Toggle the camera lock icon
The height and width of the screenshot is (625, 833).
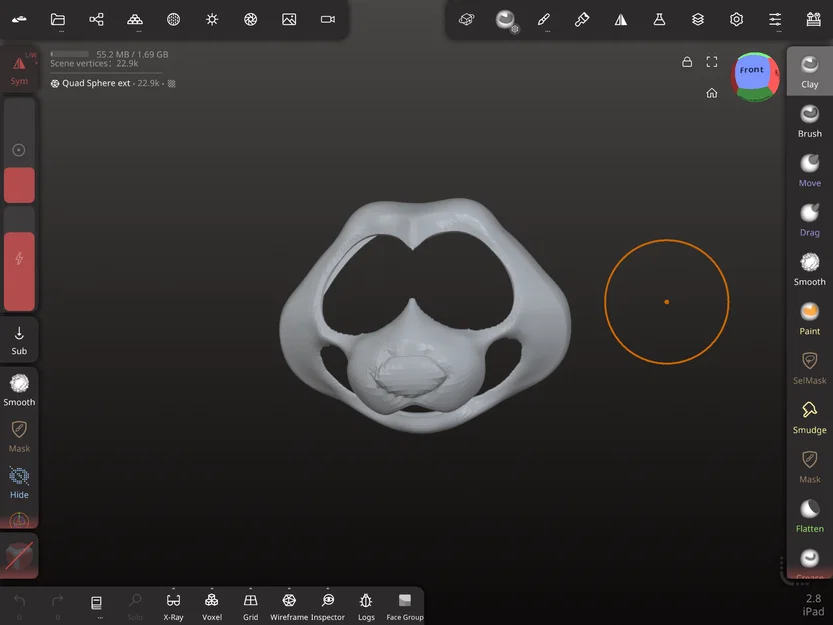pos(687,62)
